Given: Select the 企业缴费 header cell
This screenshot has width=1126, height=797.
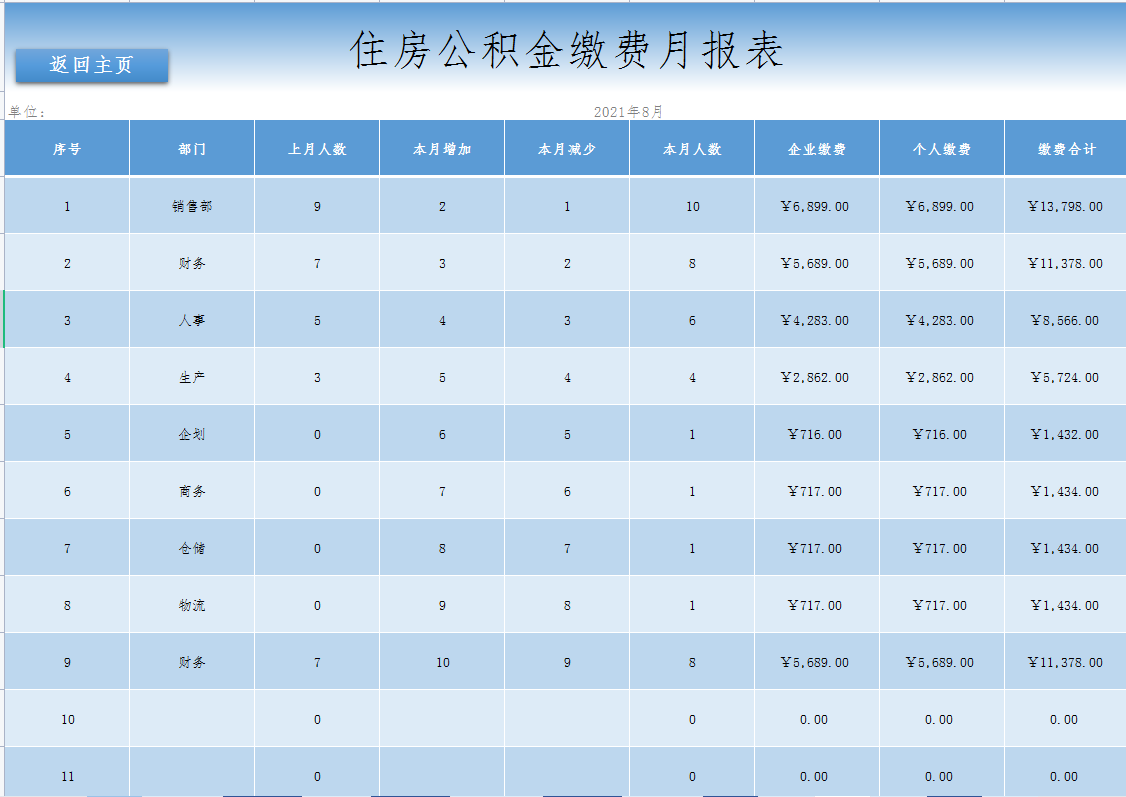Looking at the screenshot, I should coord(816,147).
